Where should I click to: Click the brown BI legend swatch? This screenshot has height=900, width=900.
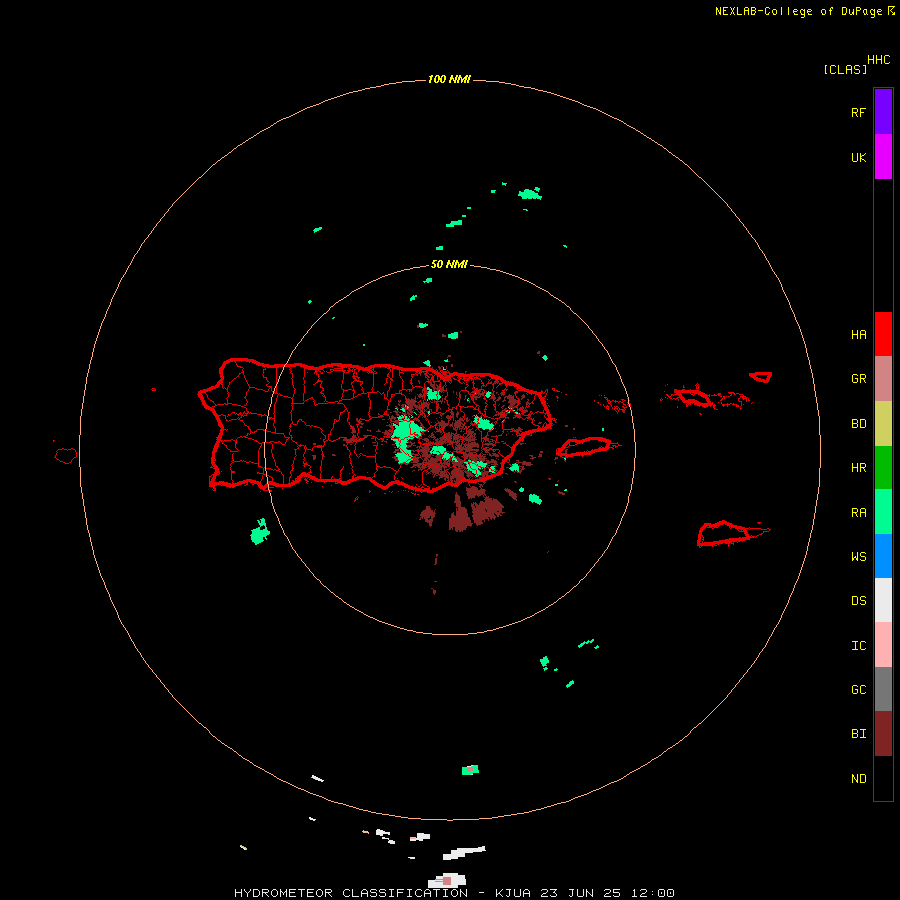883,734
